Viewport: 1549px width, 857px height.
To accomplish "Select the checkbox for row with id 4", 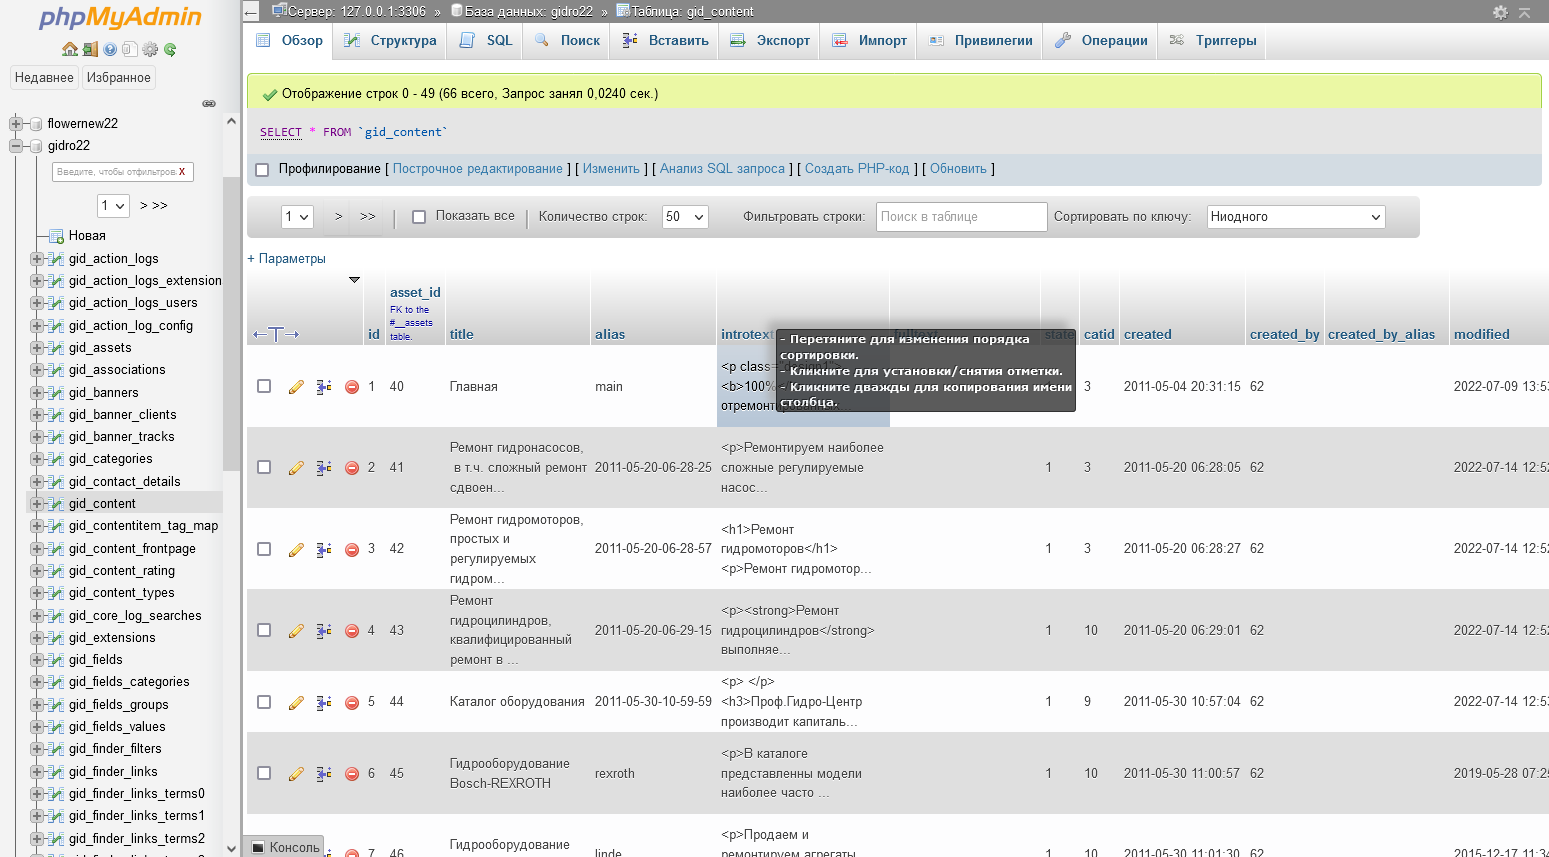I will coord(264,630).
